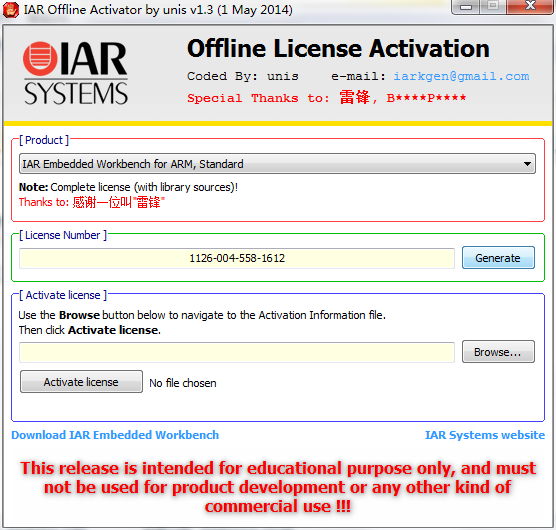Focus the activation information file path field

[237, 352]
